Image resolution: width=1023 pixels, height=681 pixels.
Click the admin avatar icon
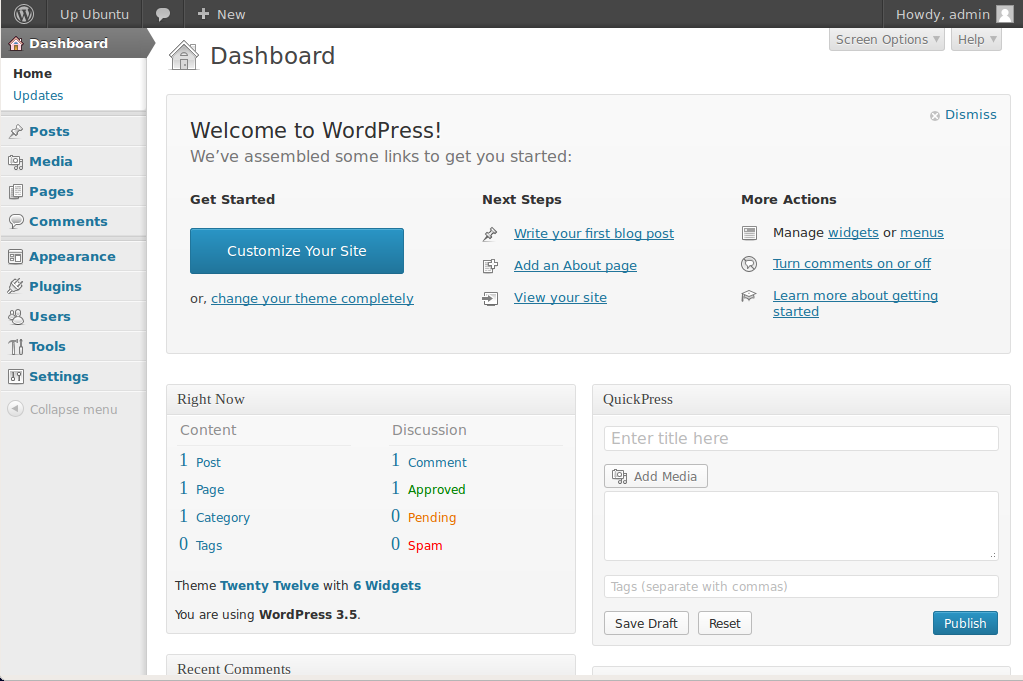click(x=1005, y=14)
